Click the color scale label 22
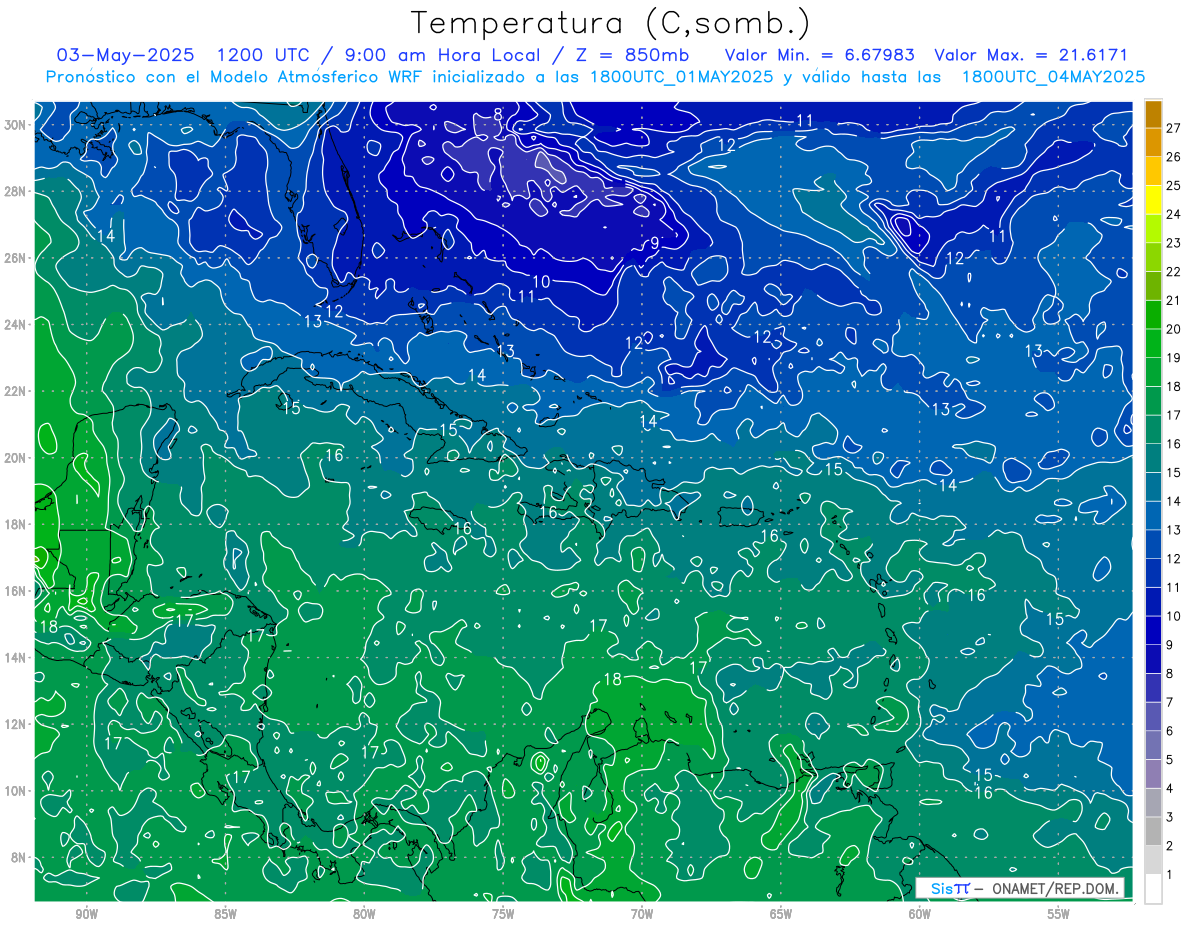The height and width of the screenshot is (927, 1200). [1173, 271]
